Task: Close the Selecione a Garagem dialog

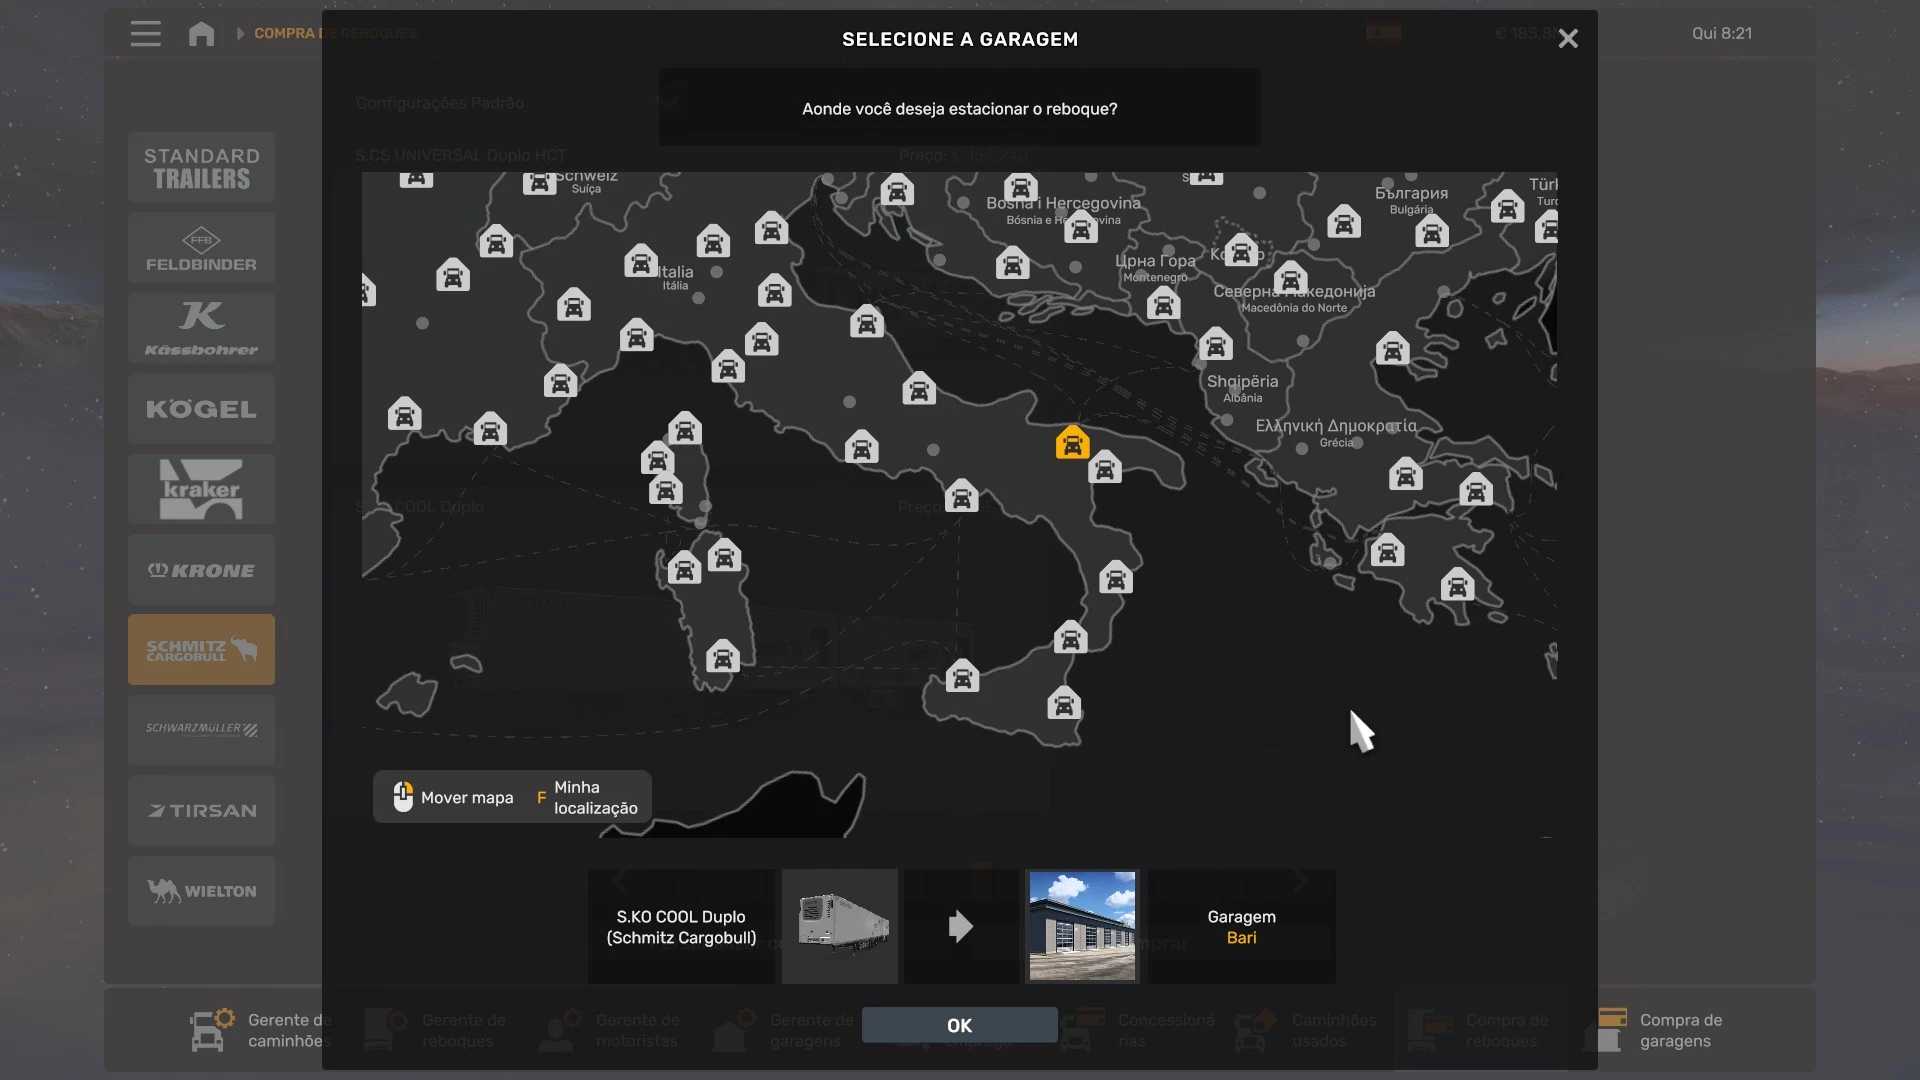Action: pos(1567,39)
